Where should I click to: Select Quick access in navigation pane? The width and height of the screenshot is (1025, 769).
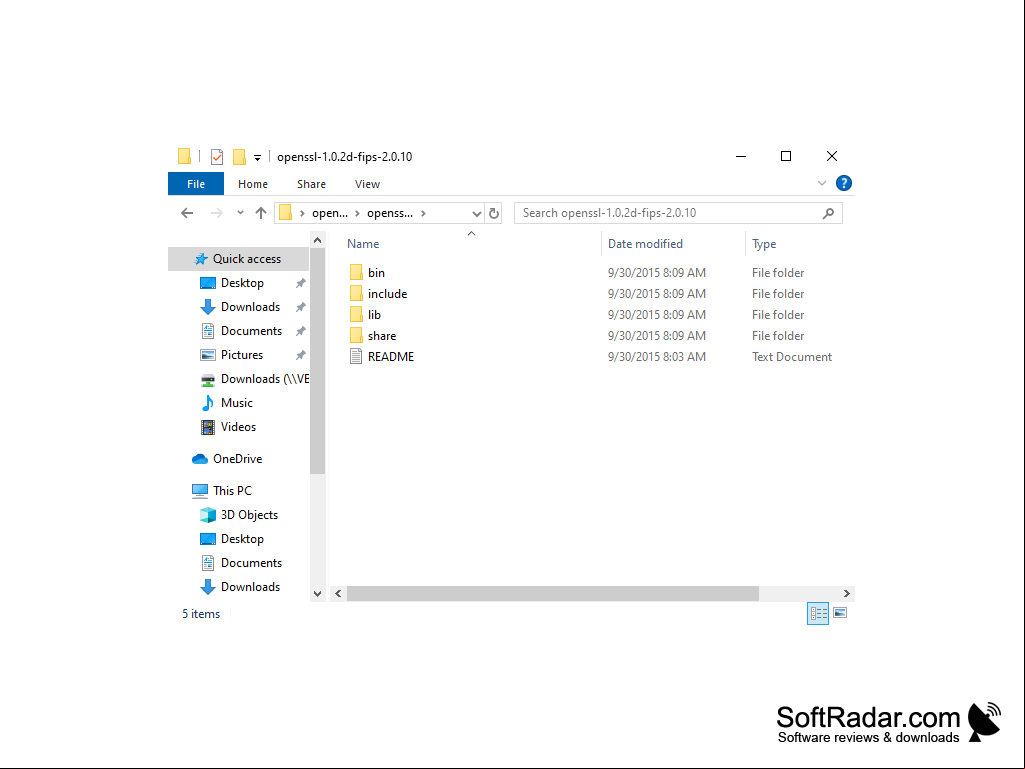click(239, 259)
